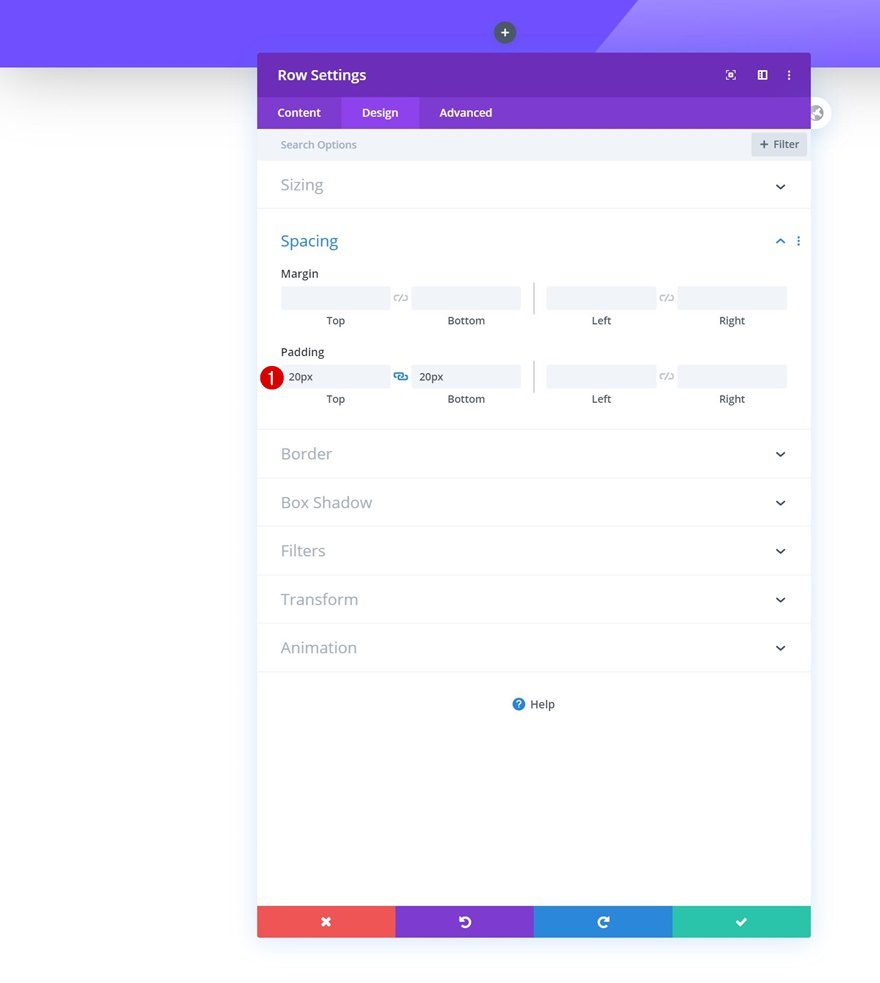Image resolution: width=880 pixels, height=983 pixels.
Task: Click the Padding label
Action: tap(302, 352)
